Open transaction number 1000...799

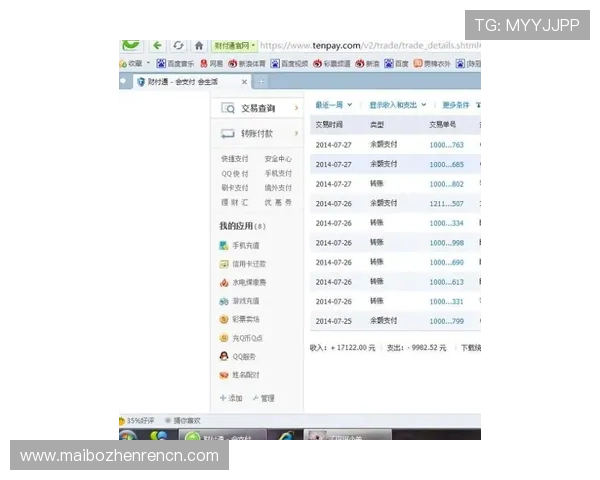click(x=447, y=321)
